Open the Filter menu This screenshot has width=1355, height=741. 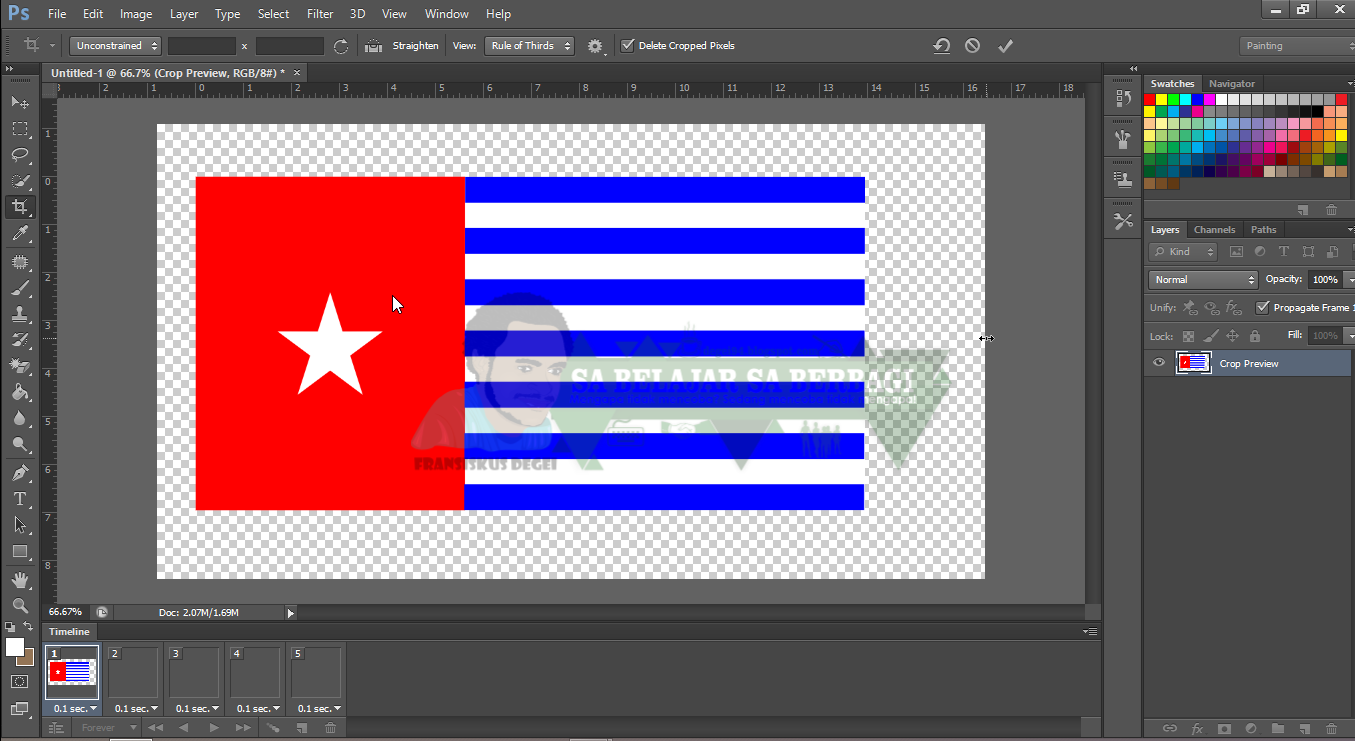click(320, 14)
